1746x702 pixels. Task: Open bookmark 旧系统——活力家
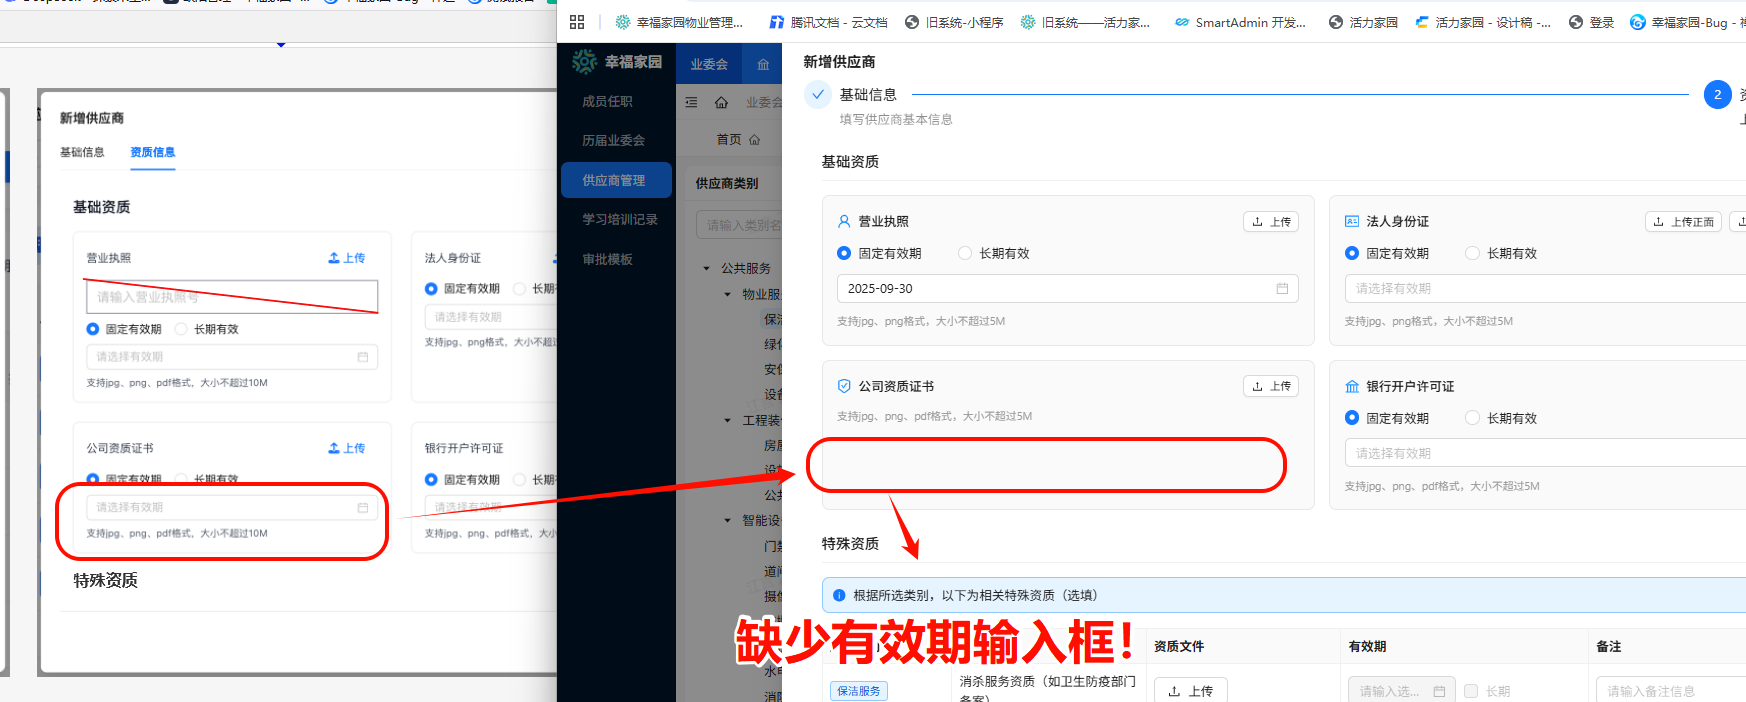[x=1085, y=22]
